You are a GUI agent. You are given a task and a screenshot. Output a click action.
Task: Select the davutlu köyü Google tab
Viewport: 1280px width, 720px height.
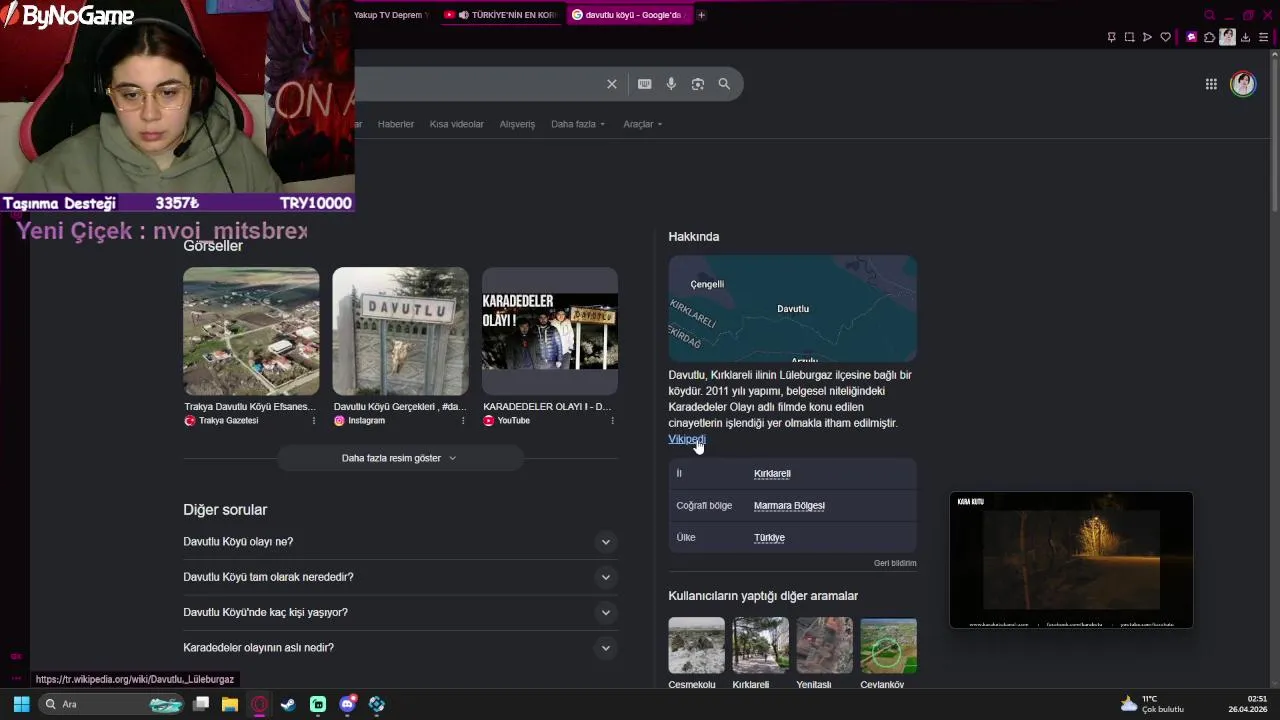(629, 15)
